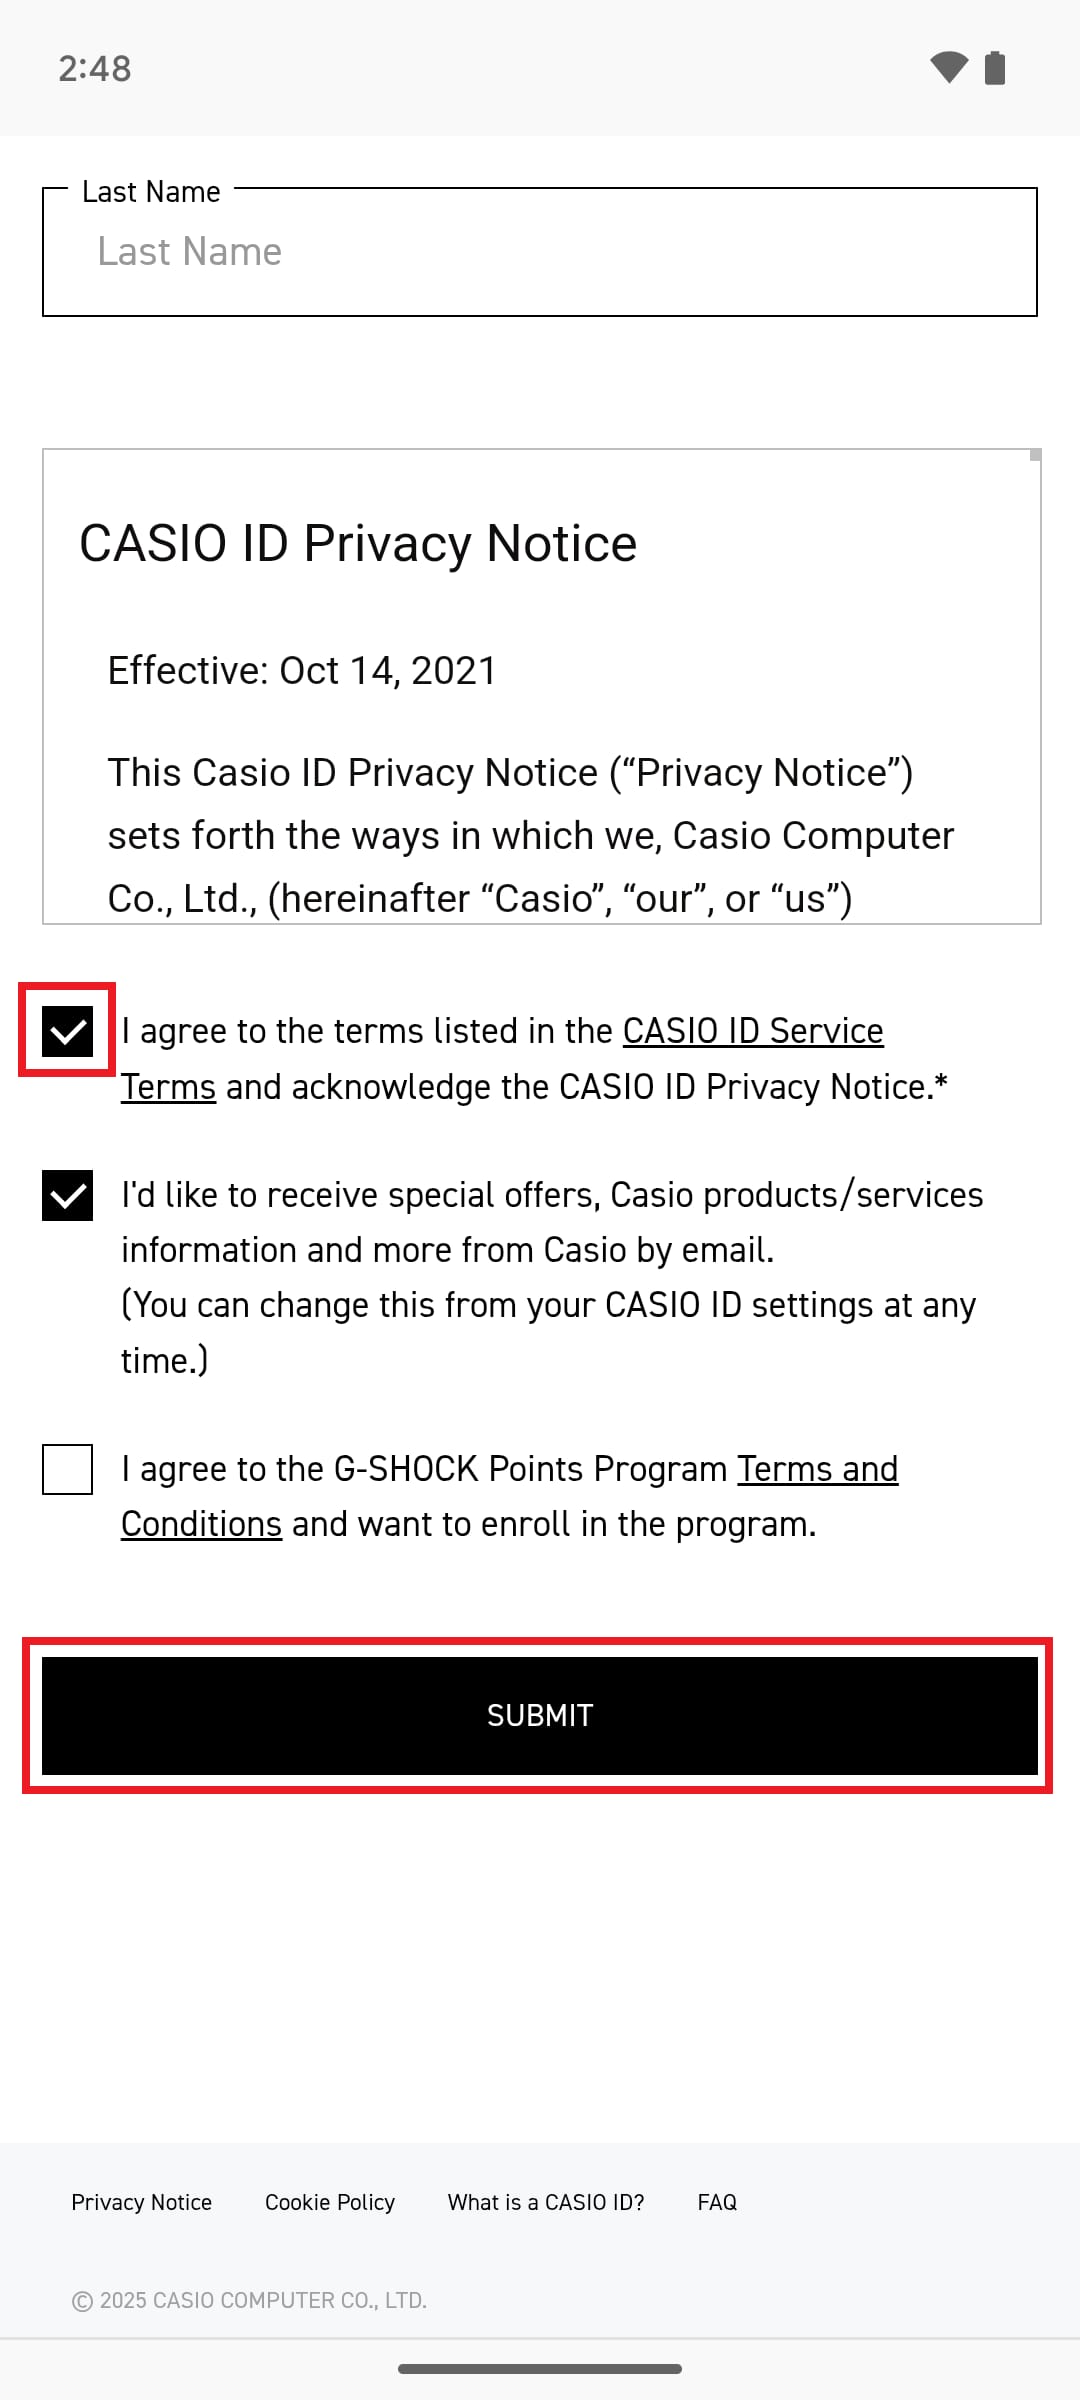The height and width of the screenshot is (2400, 1080).
Task: Click the "Effective: Oct 14, 2021" line
Action: tap(302, 671)
